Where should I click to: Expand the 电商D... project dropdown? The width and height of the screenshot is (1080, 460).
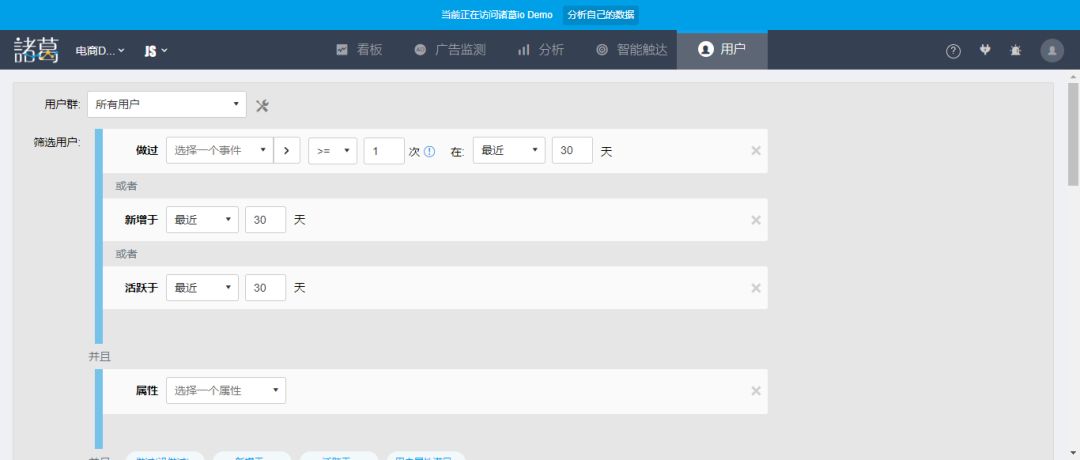coord(100,50)
